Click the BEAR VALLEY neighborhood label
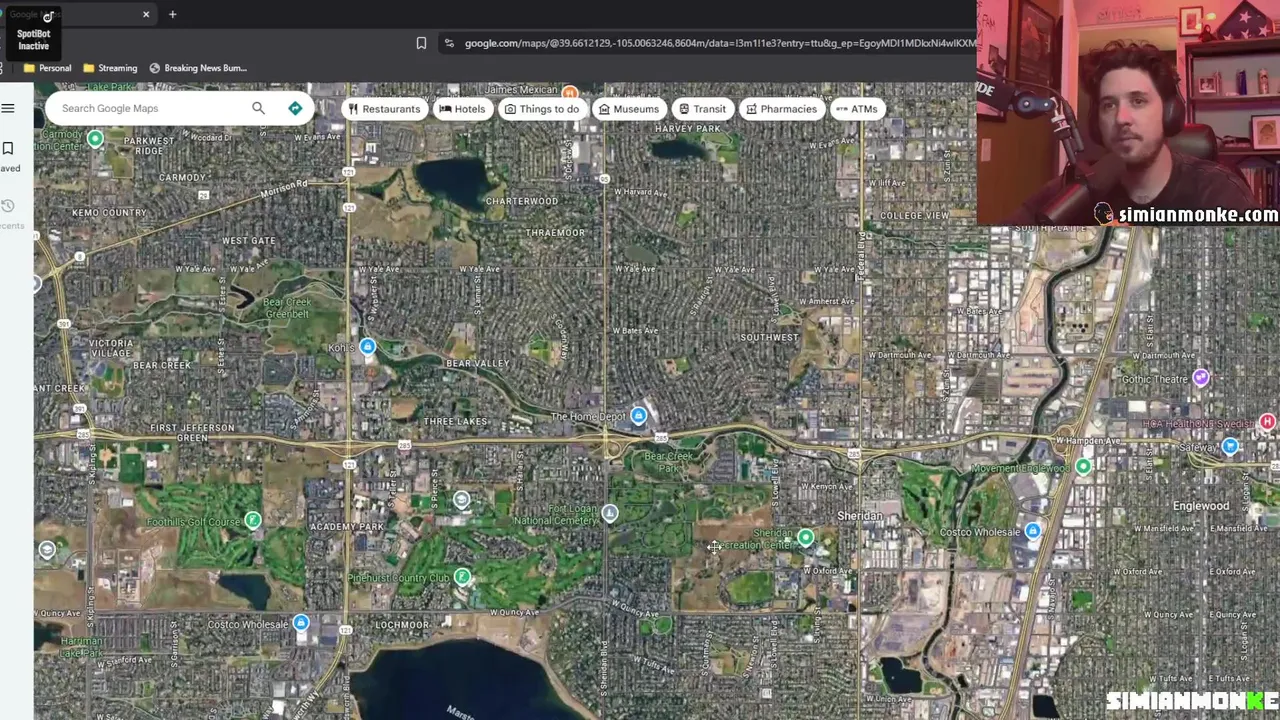The height and width of the screenshot is (720, 1280). pyautogui.click(x=478, y=363)
